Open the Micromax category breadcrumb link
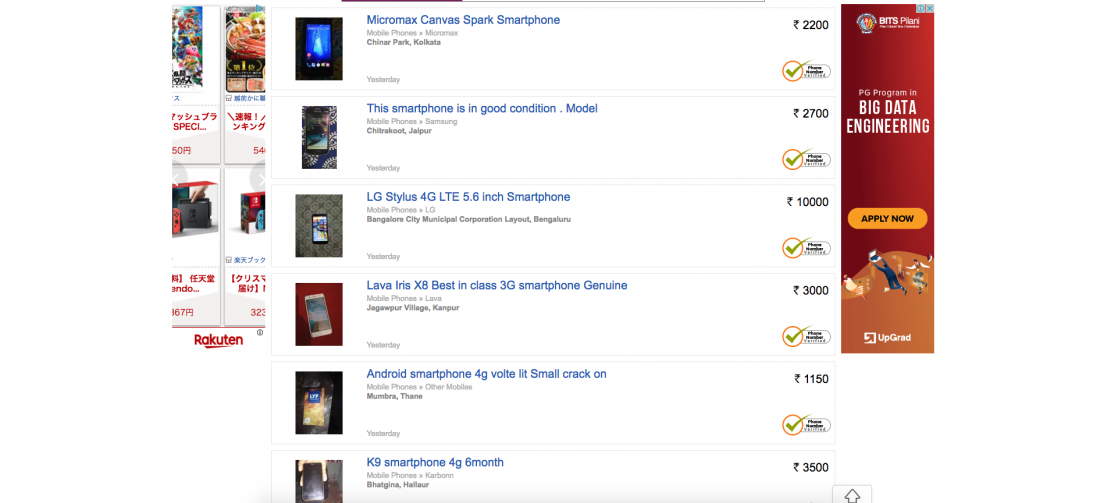The image size is (1100, 503). tap(442, 33)
